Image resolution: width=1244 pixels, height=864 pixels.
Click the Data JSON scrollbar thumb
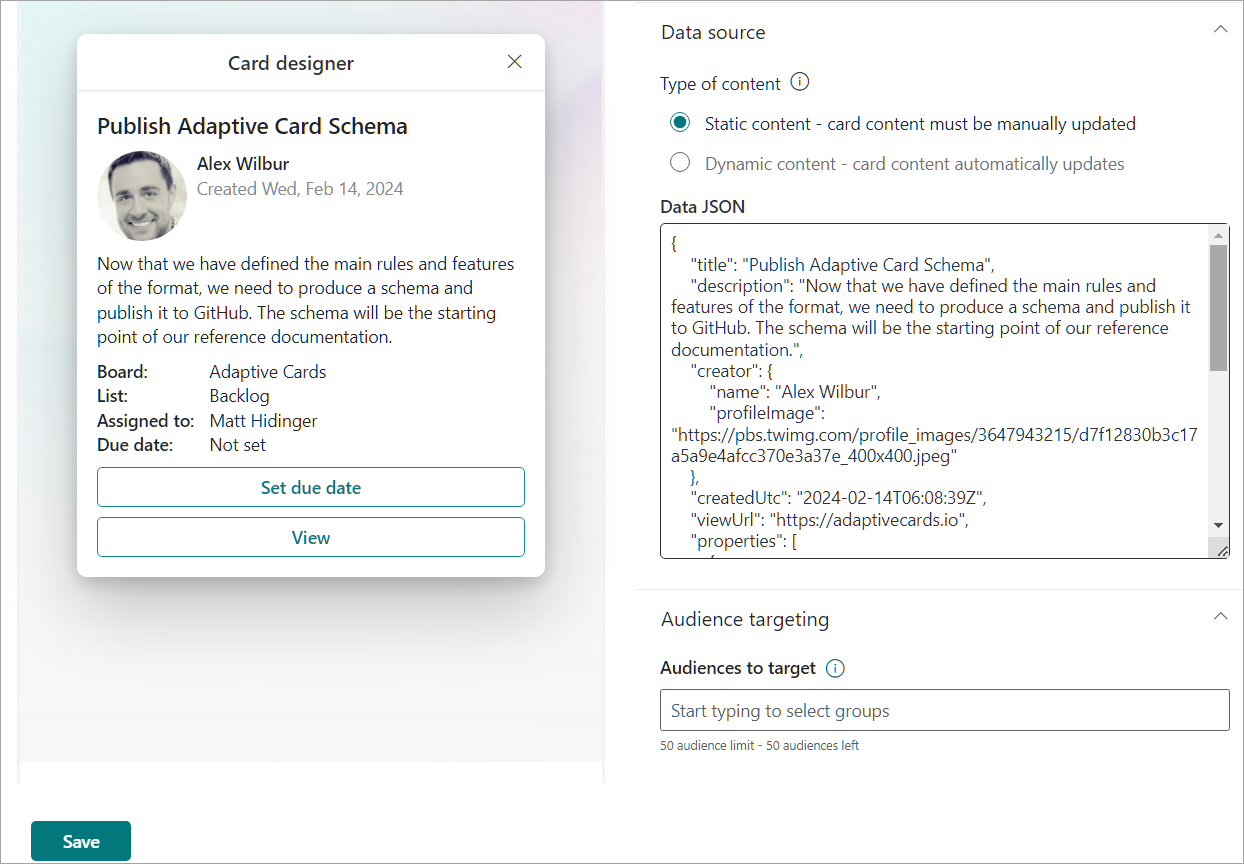1219,308
